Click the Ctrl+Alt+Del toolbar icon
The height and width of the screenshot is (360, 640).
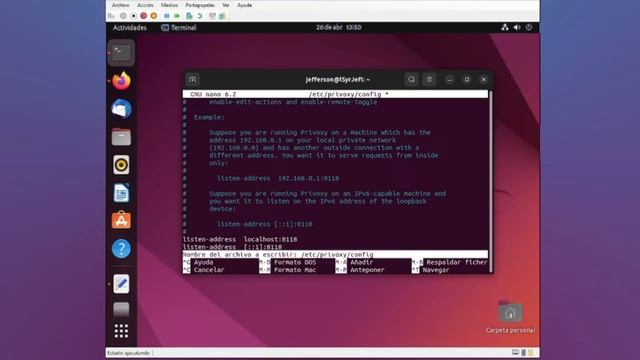(111, 16)
